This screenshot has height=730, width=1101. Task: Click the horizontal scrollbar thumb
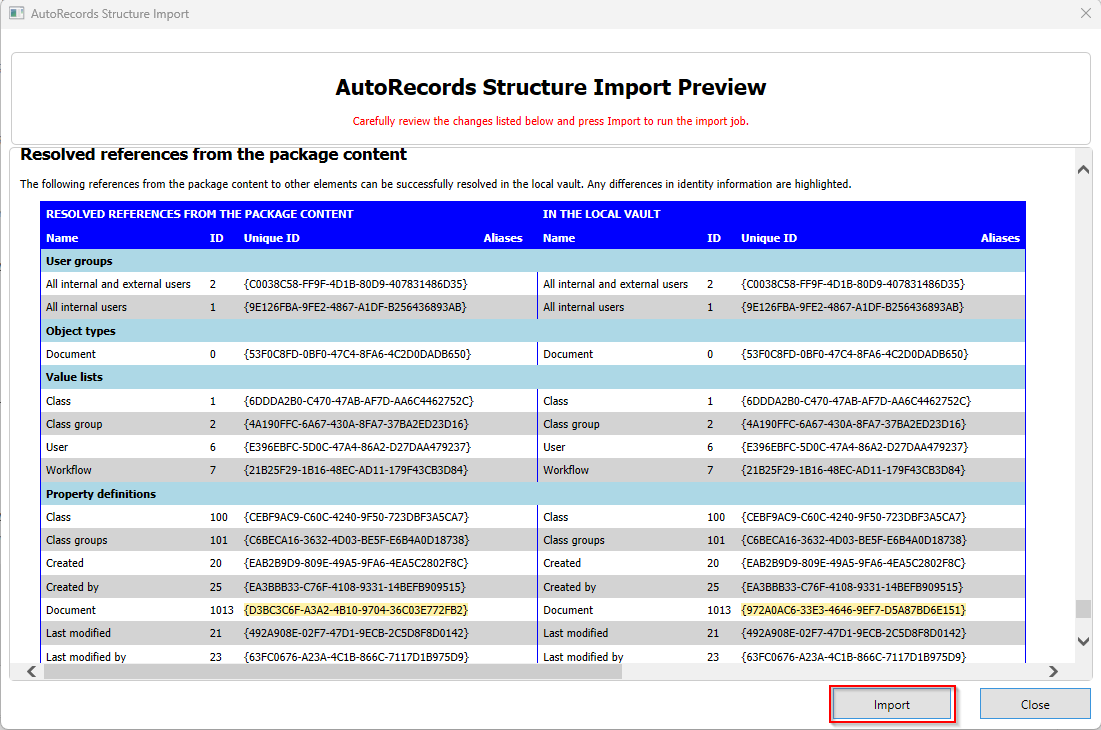[333, 672]
